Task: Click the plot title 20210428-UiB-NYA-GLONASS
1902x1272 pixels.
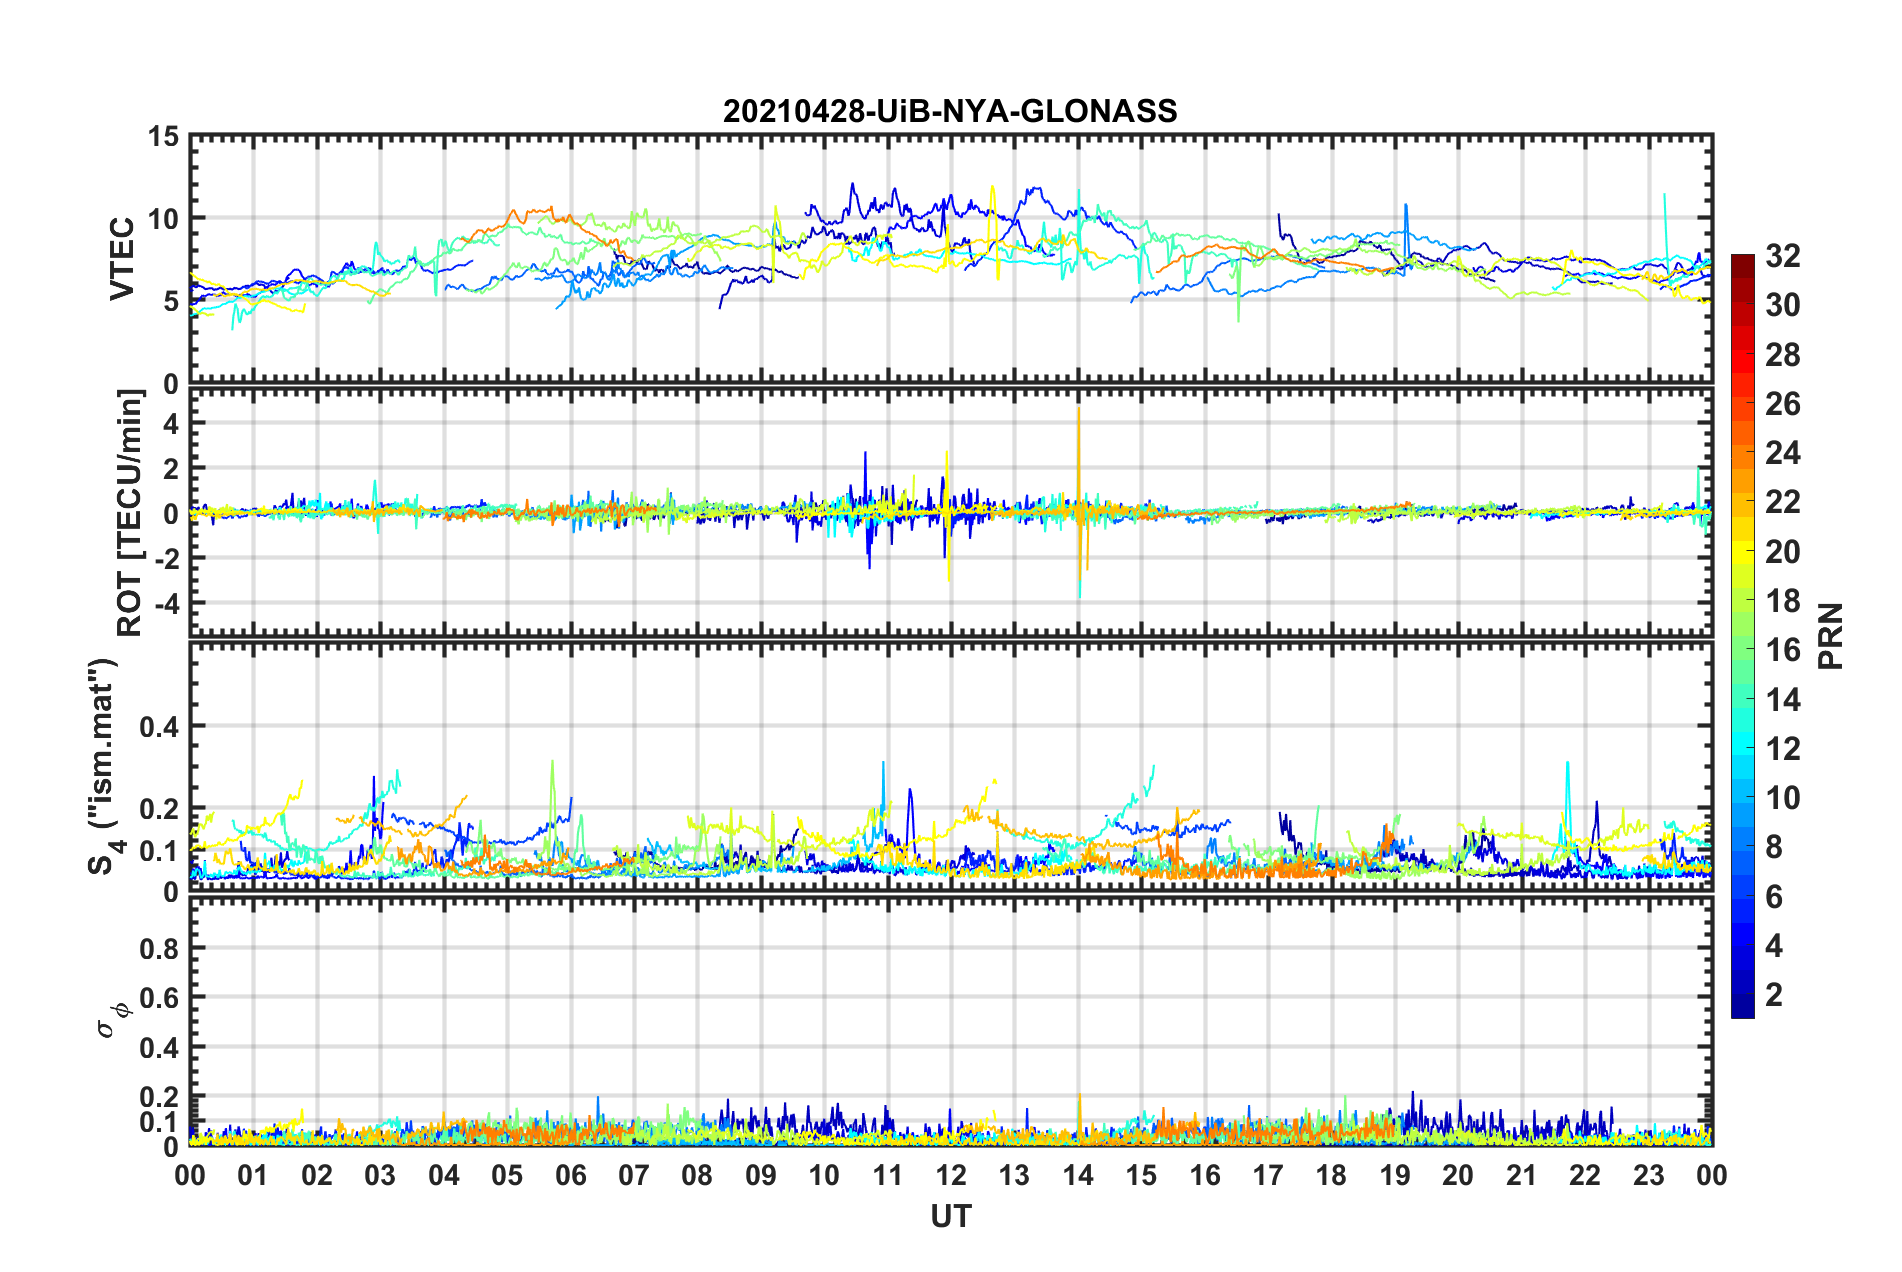Action: pyautogui.click(x=950, y=110)
